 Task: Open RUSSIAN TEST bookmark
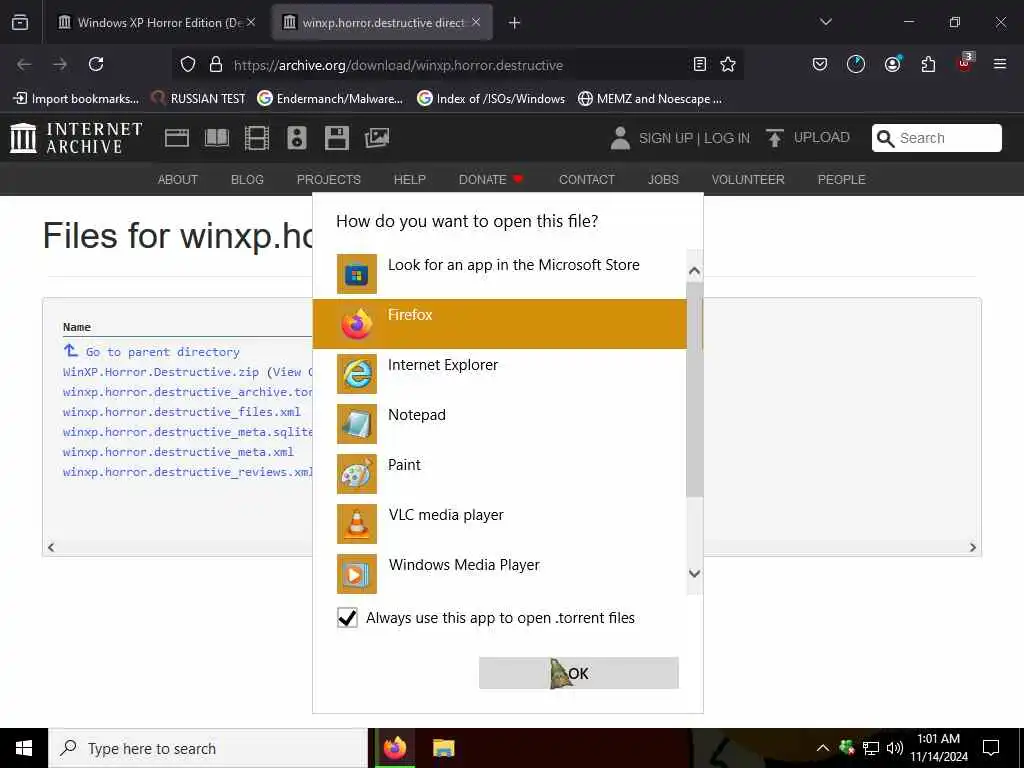(198, 99)
